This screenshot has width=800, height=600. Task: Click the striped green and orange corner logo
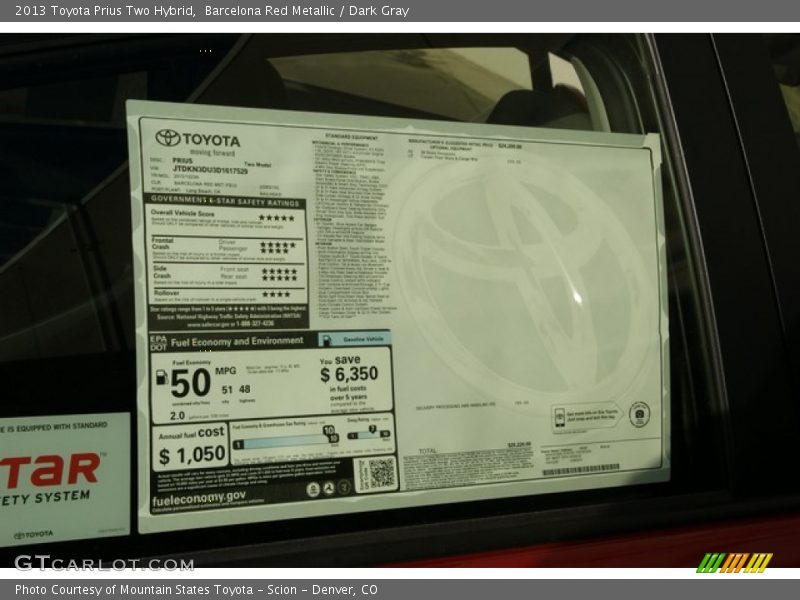tap(733, 562)
